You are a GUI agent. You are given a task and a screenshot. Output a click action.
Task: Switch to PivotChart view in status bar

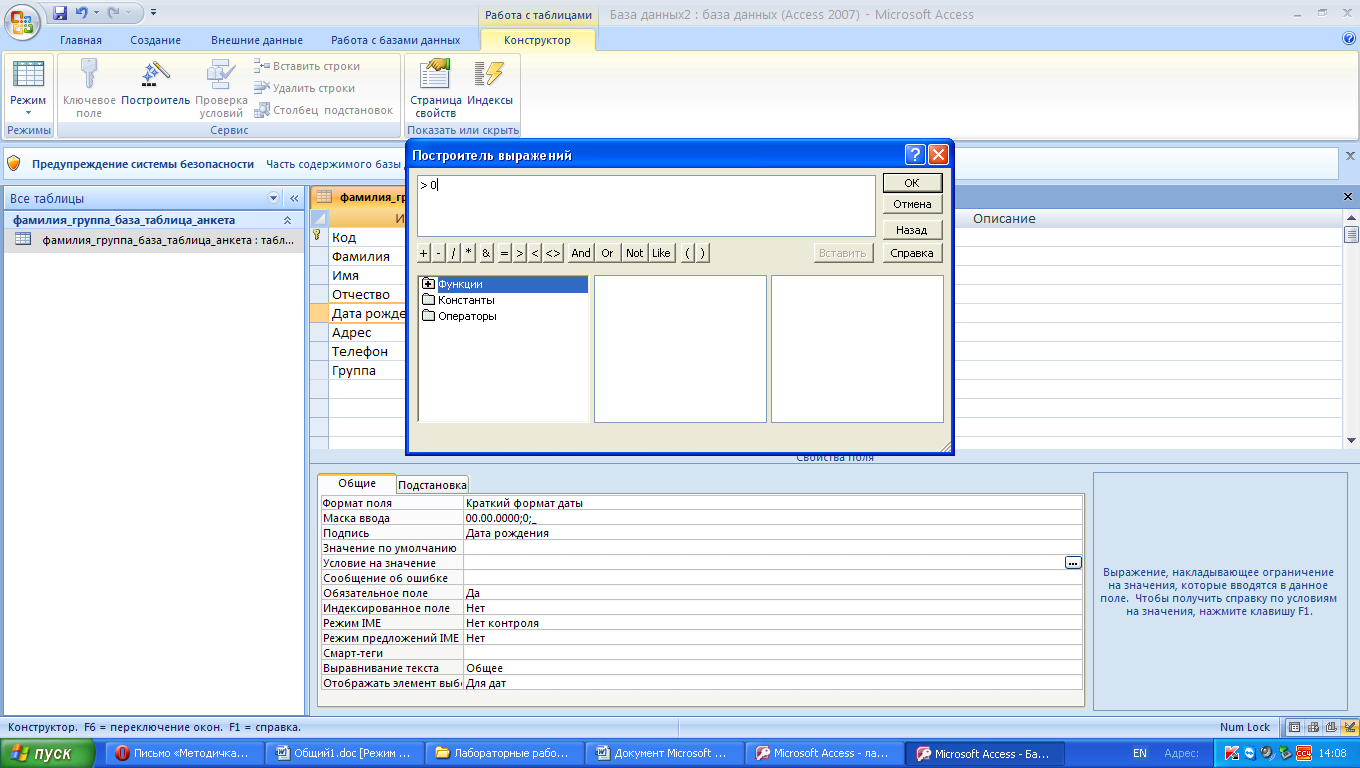pos(1330,727)
